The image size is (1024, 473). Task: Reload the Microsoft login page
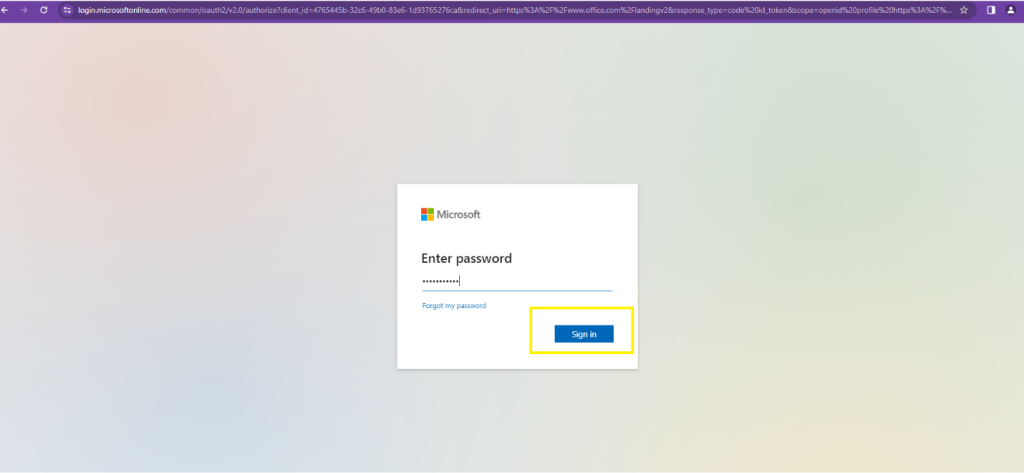click(44, 9)
